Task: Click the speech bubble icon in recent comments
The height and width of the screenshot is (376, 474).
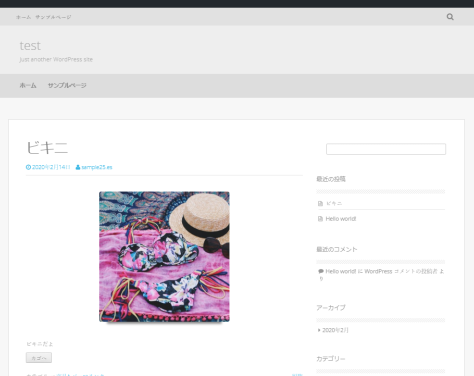Action: pos(321,271)
